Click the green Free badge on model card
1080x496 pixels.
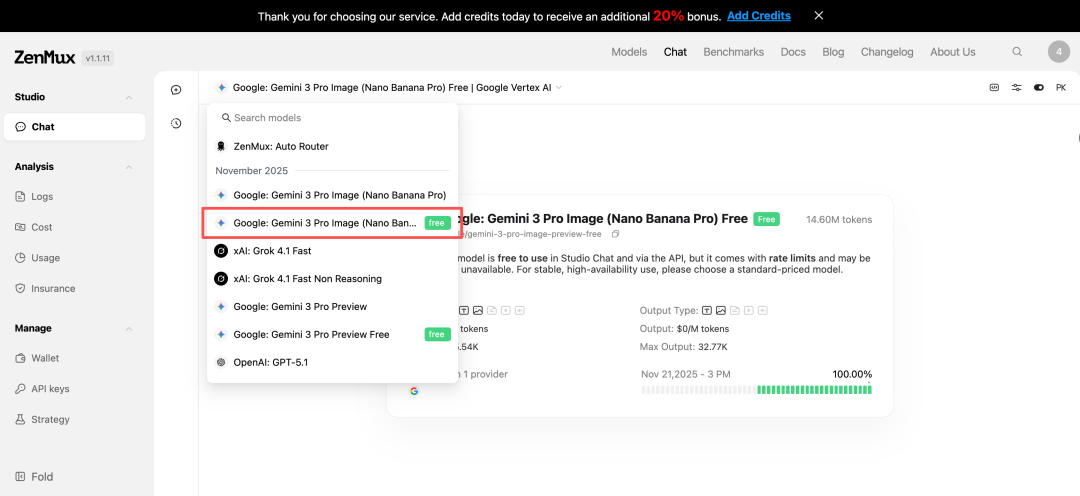point(766,219)
